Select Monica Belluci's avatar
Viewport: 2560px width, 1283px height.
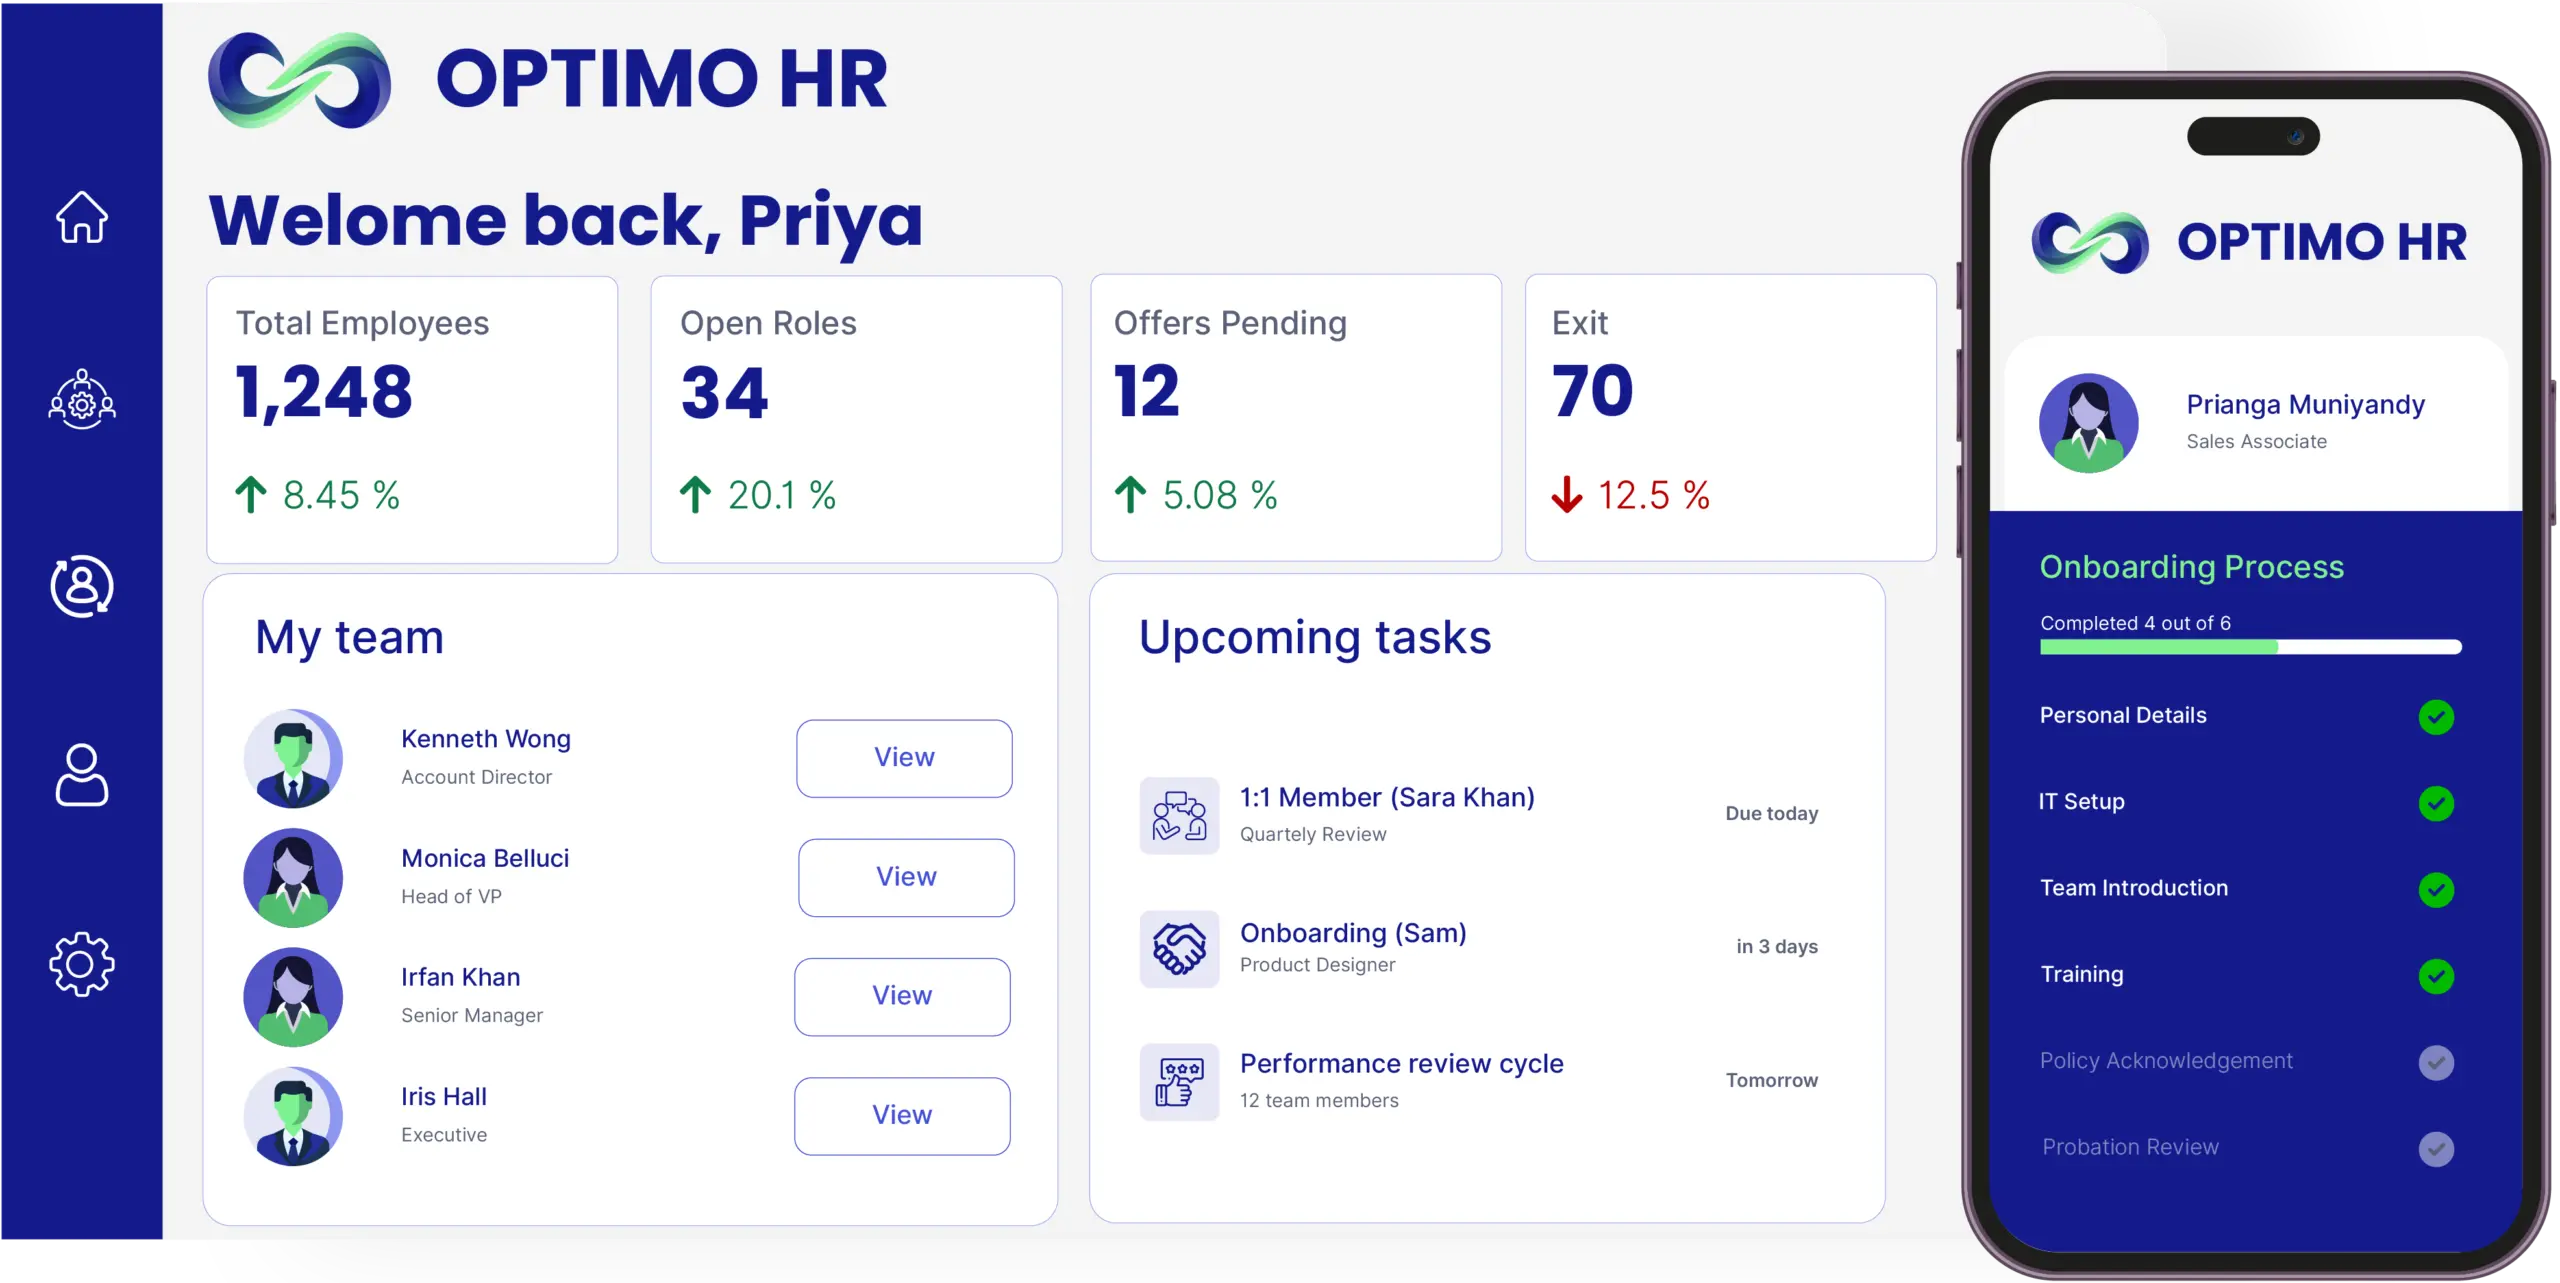(x=293, y=877)
